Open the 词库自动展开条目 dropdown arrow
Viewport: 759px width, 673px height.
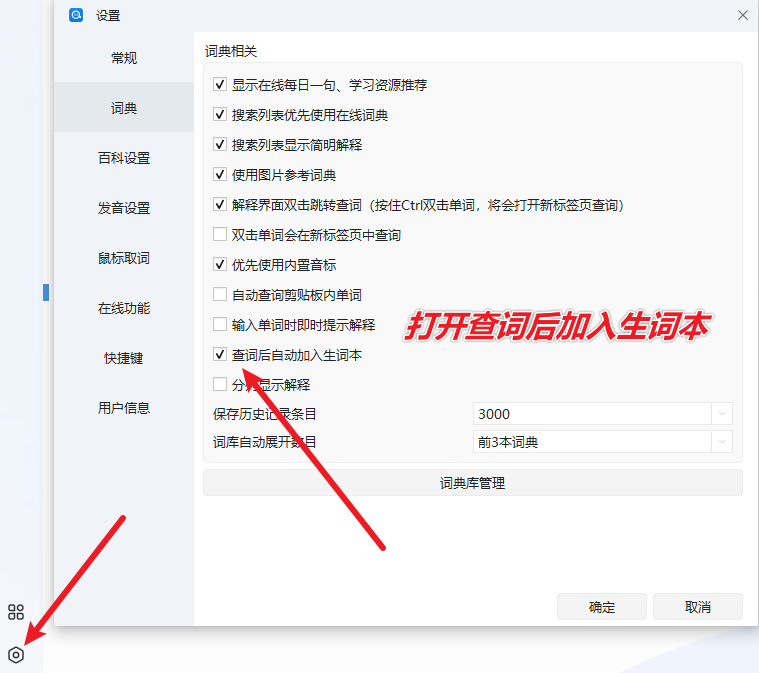click(x=721, y=442)
